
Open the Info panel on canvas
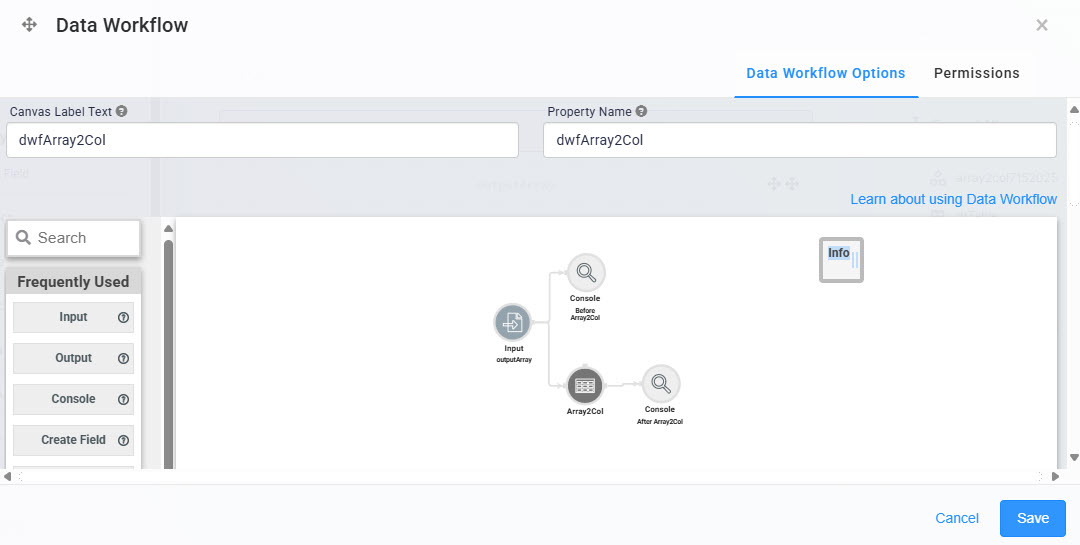pyautogui.click(x=841, y=260)
